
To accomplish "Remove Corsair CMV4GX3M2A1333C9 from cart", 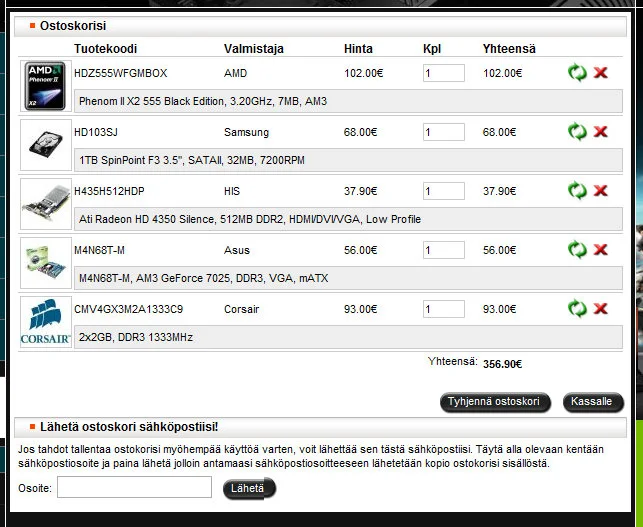I will click(601, 309).
